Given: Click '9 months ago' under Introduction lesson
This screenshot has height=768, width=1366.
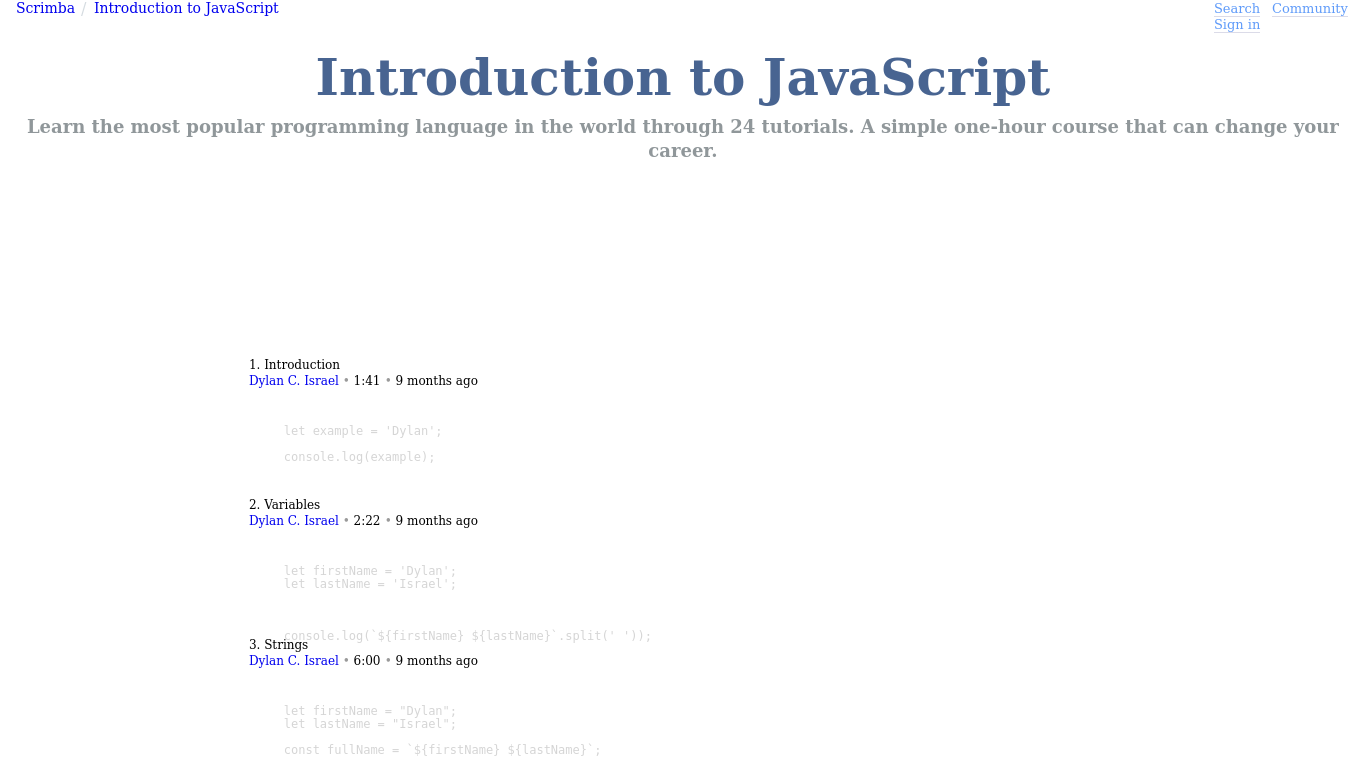Looking at the screenshot, I should pyautogui.click(x=436, y=381).
